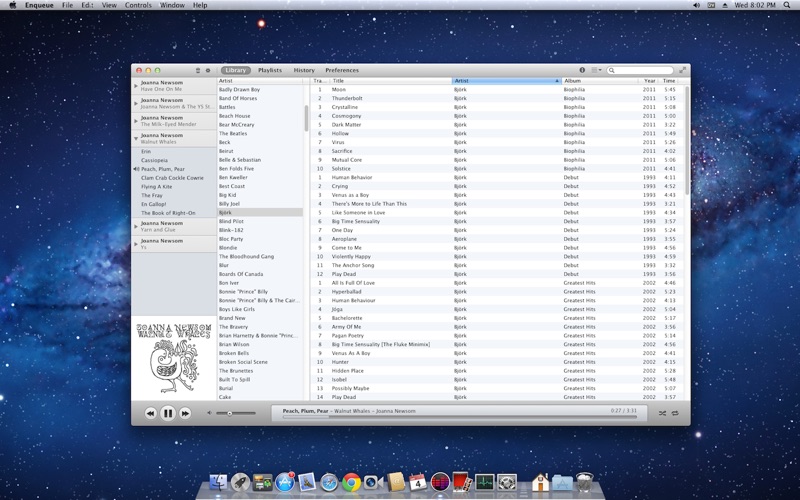Skip to the previous track
800x500 pixels.
click(150, 413)
